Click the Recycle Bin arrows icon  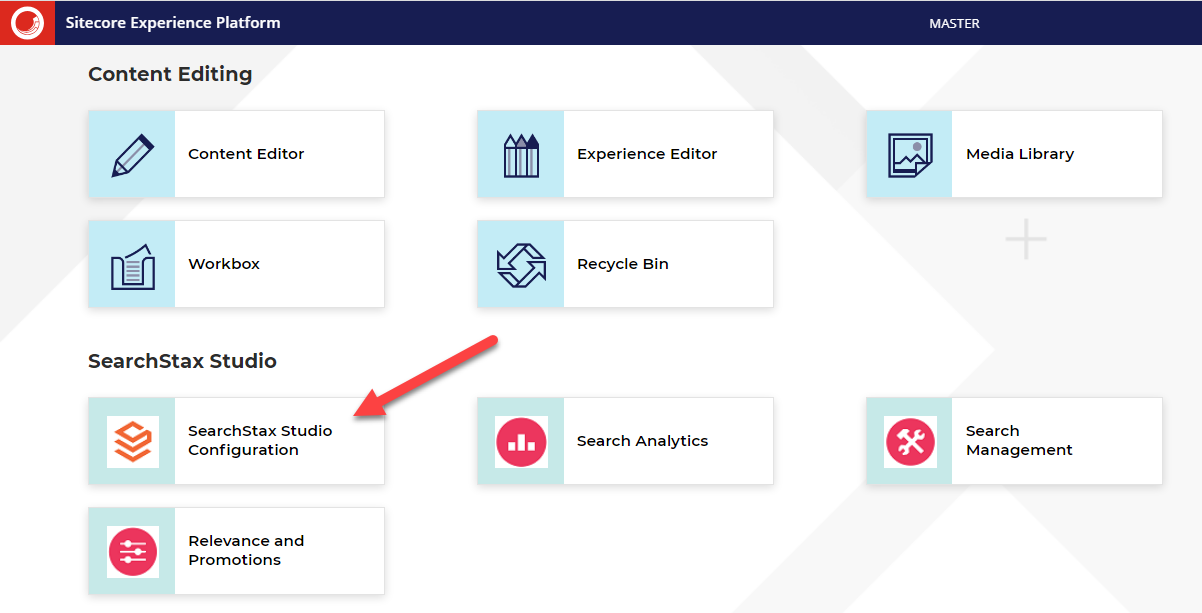point(520,264)
